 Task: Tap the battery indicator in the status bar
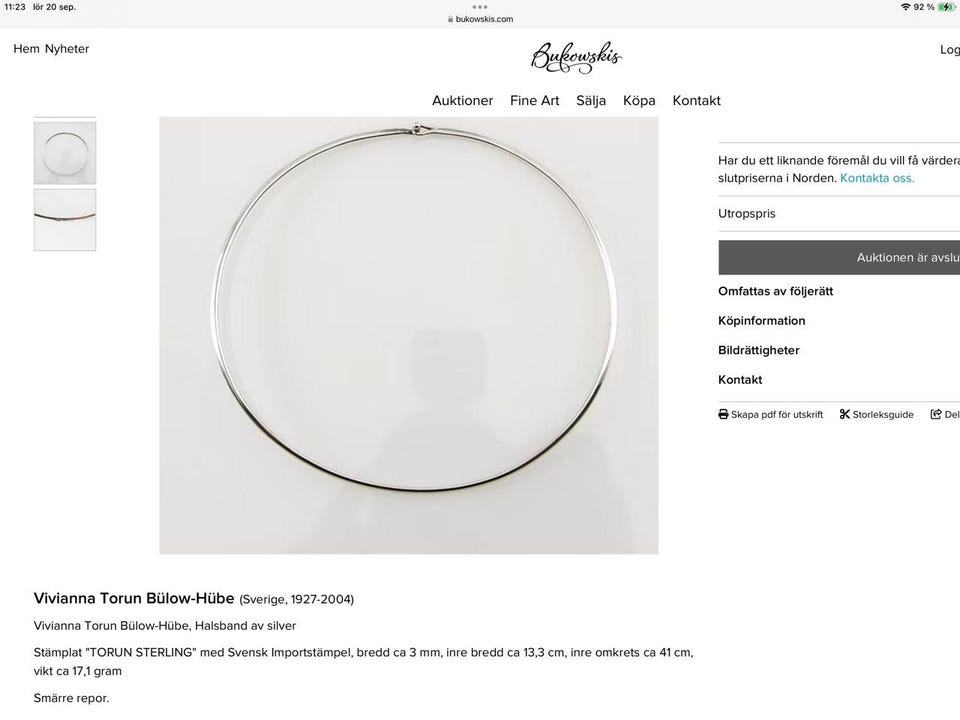click(x=944, y=6)
